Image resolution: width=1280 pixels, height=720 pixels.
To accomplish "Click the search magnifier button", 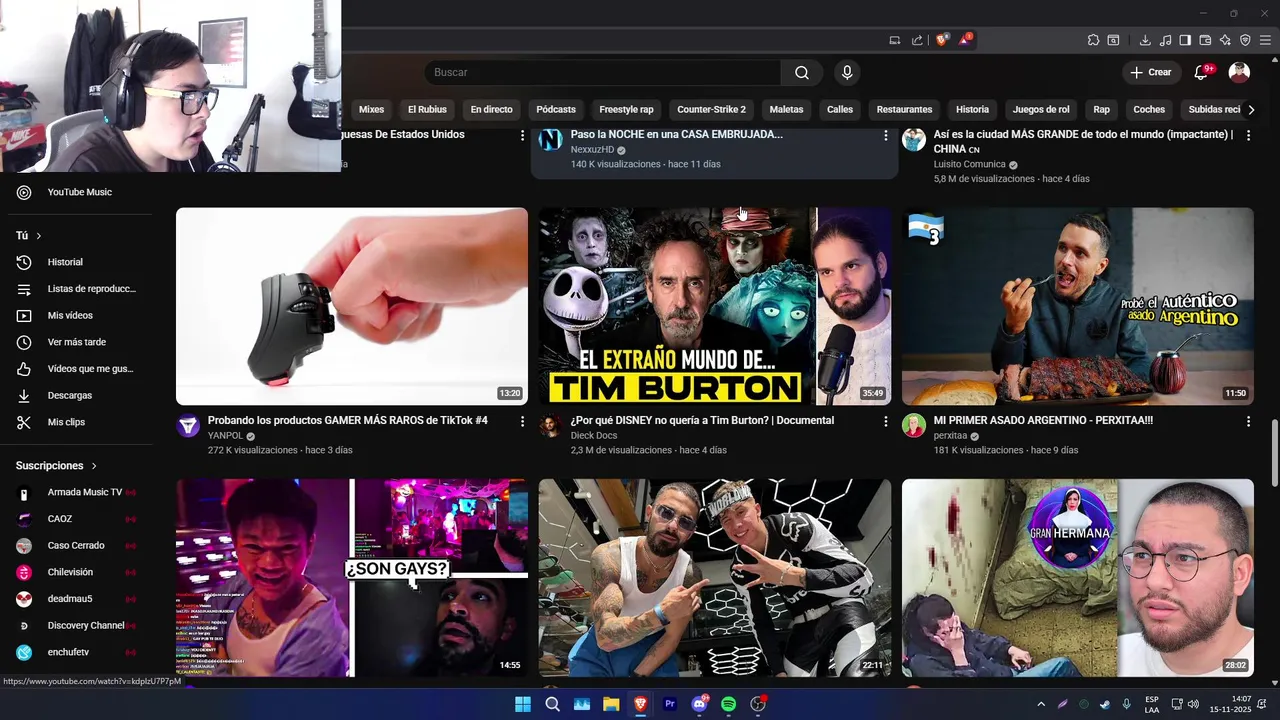I will point(802,72).
